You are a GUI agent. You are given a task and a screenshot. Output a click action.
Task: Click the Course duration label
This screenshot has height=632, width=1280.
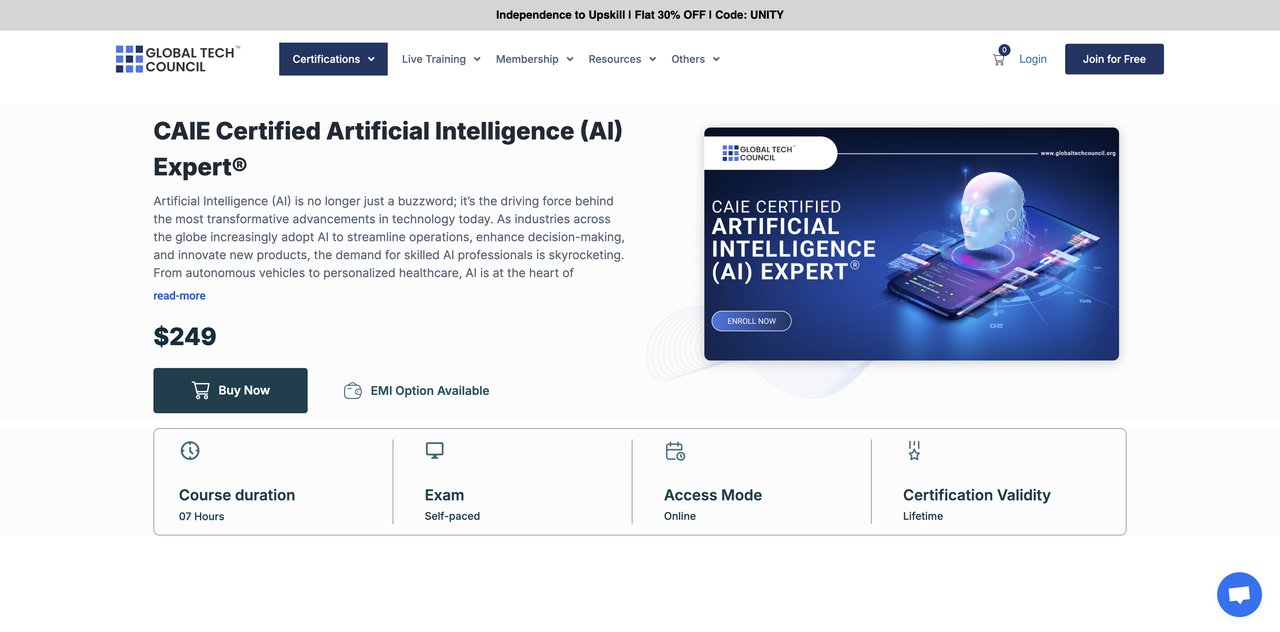(237, 495)
